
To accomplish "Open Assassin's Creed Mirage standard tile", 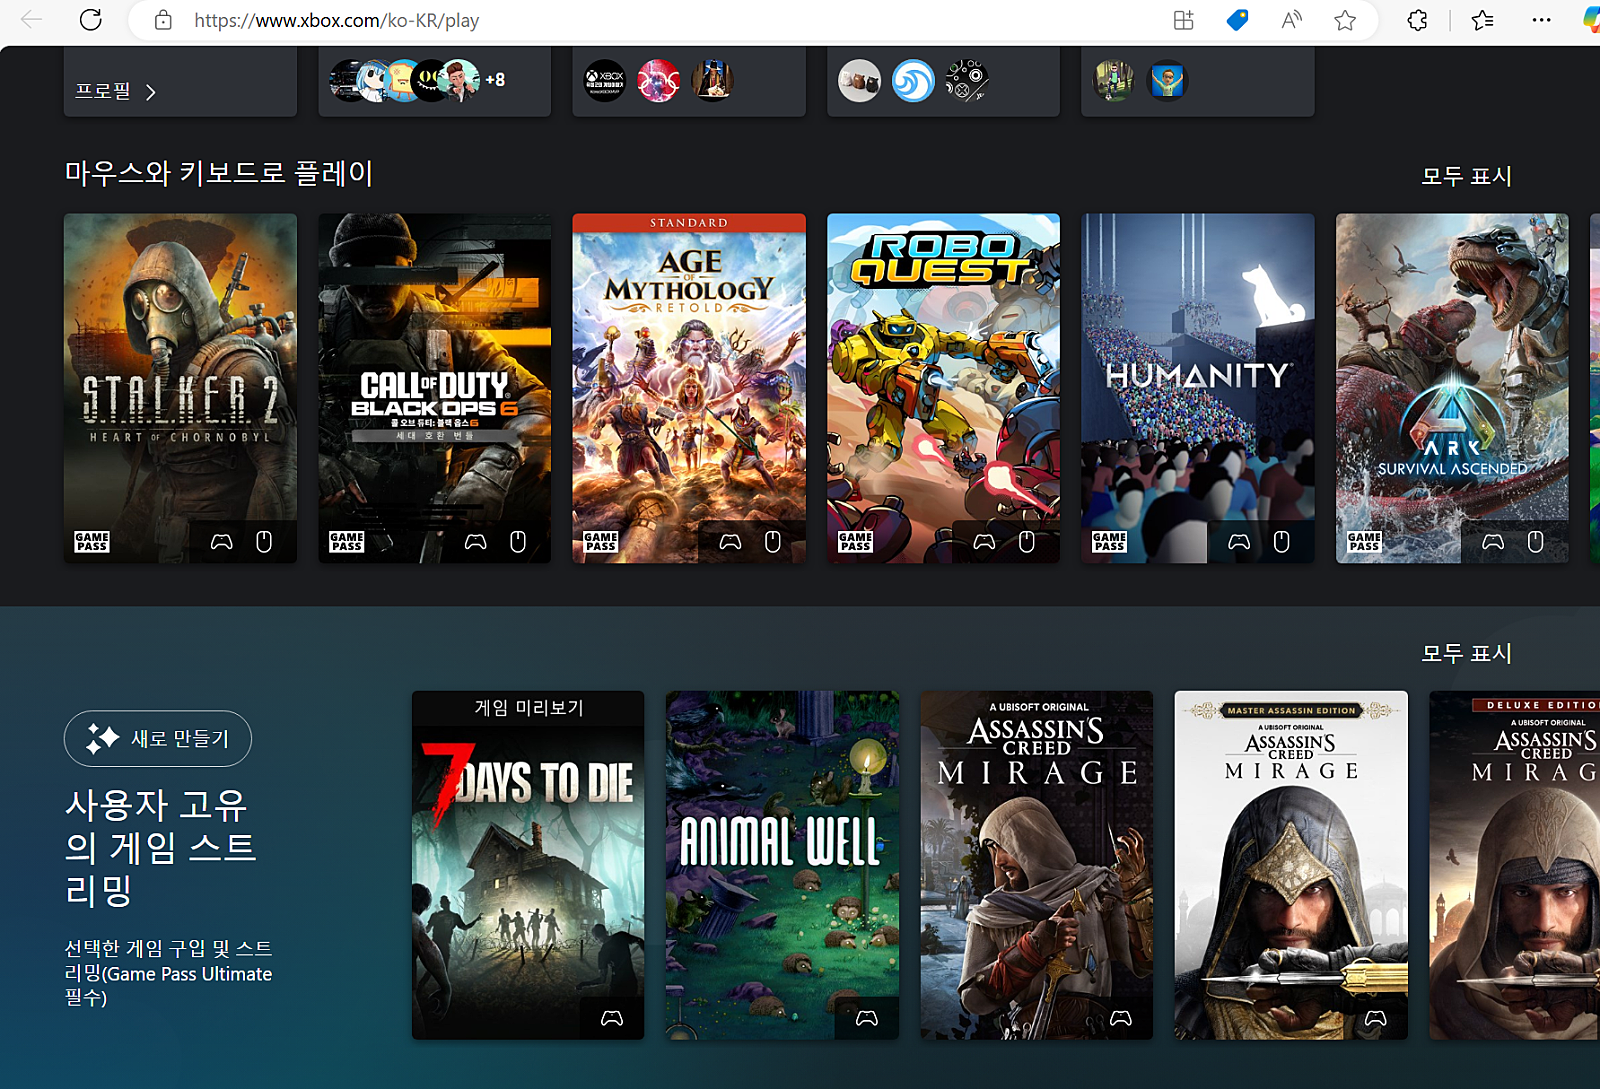I will click(1037, 865).
